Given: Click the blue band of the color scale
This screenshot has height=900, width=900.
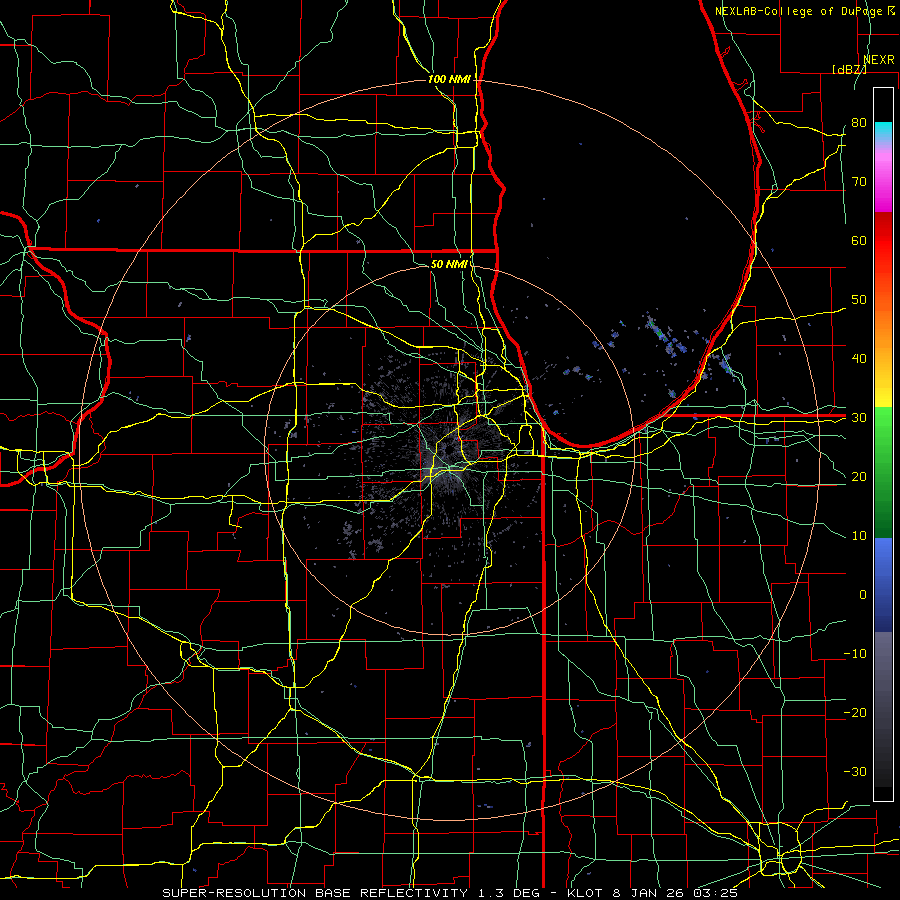Looking at the screenshot, I should pos(883,584).
